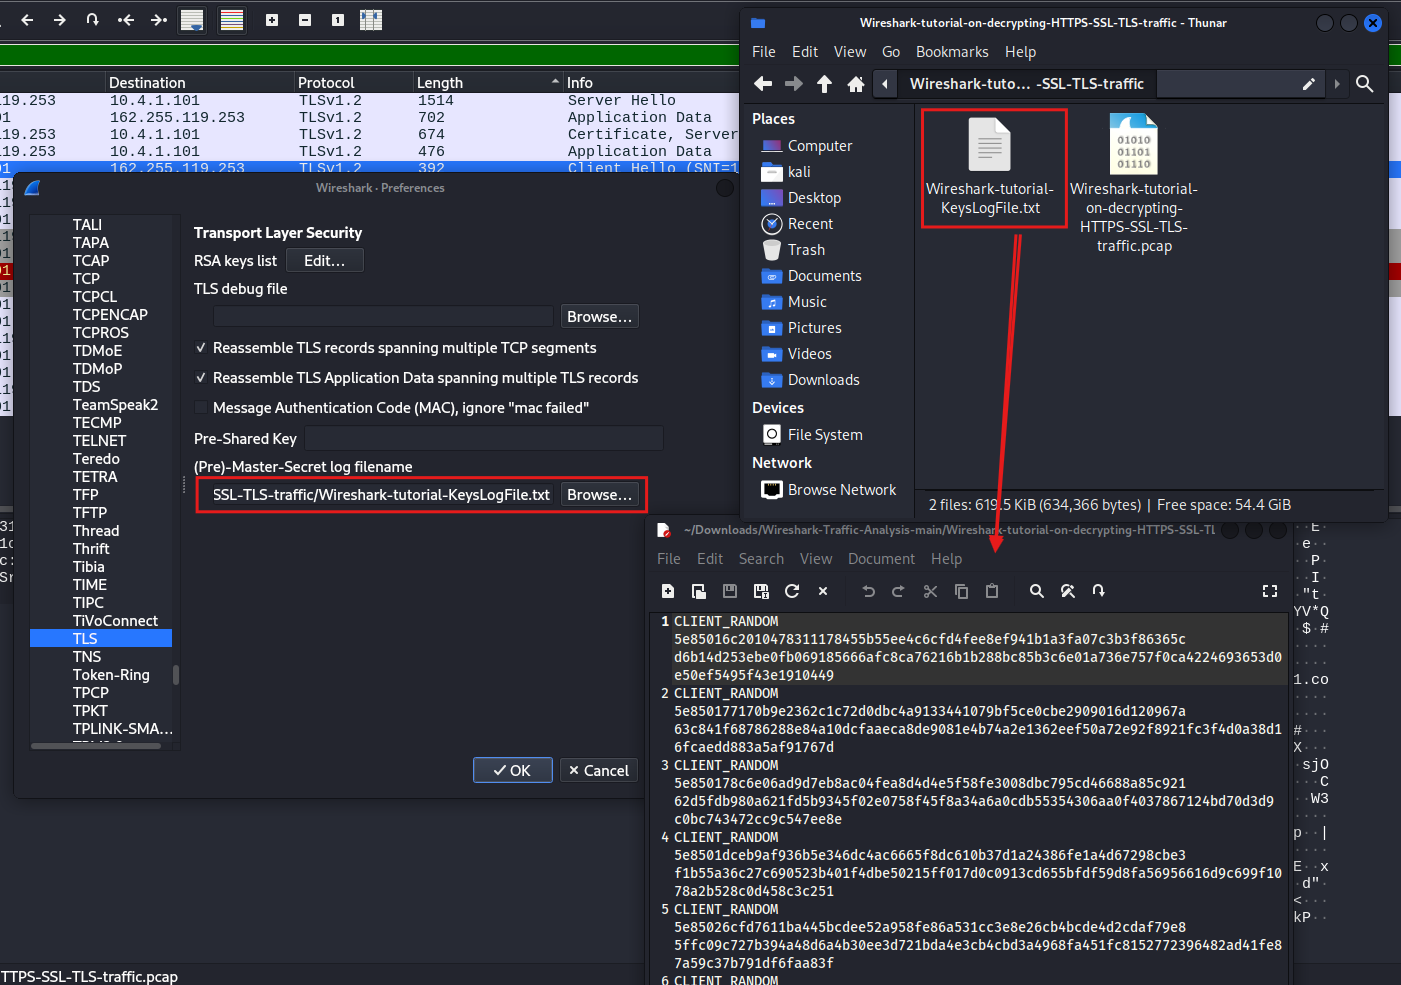Click Go to specified packet icon
This screenshot has width=1401, height=985.
coord(93,20)
